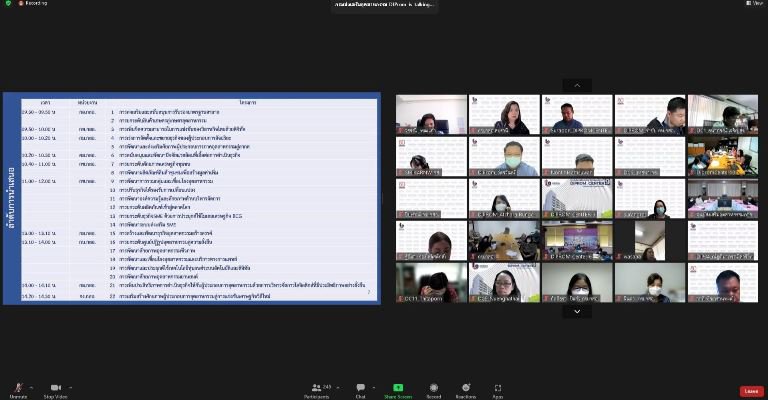Click the time cell '10.40 - 11.00 น.'
The height and width of the screenshot is (400, 768).
(x=39, y=164)
